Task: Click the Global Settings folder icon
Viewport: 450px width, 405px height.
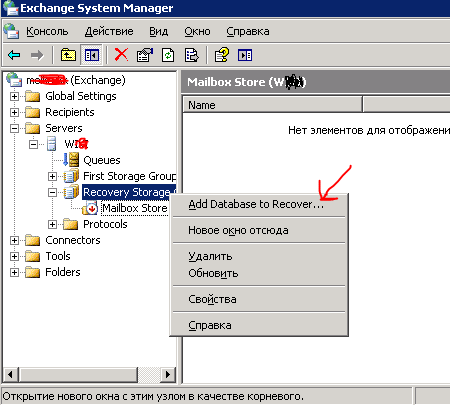Action: (33, 96)
